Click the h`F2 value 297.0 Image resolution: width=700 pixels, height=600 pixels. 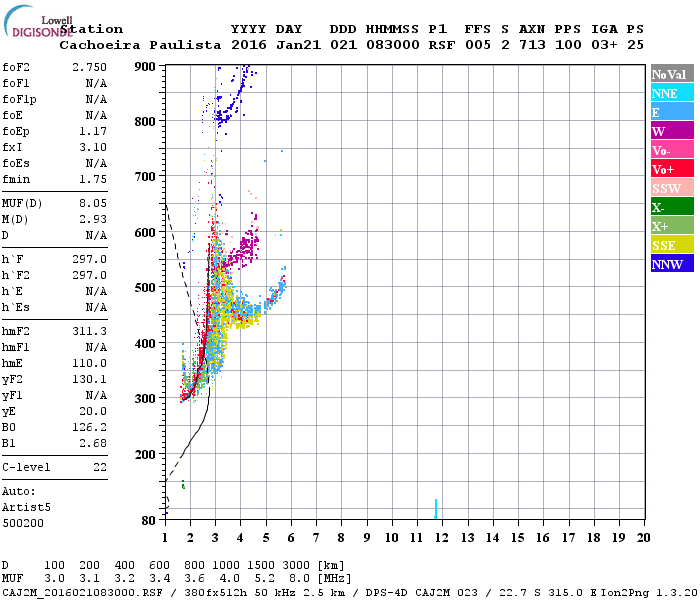[89, 275]
